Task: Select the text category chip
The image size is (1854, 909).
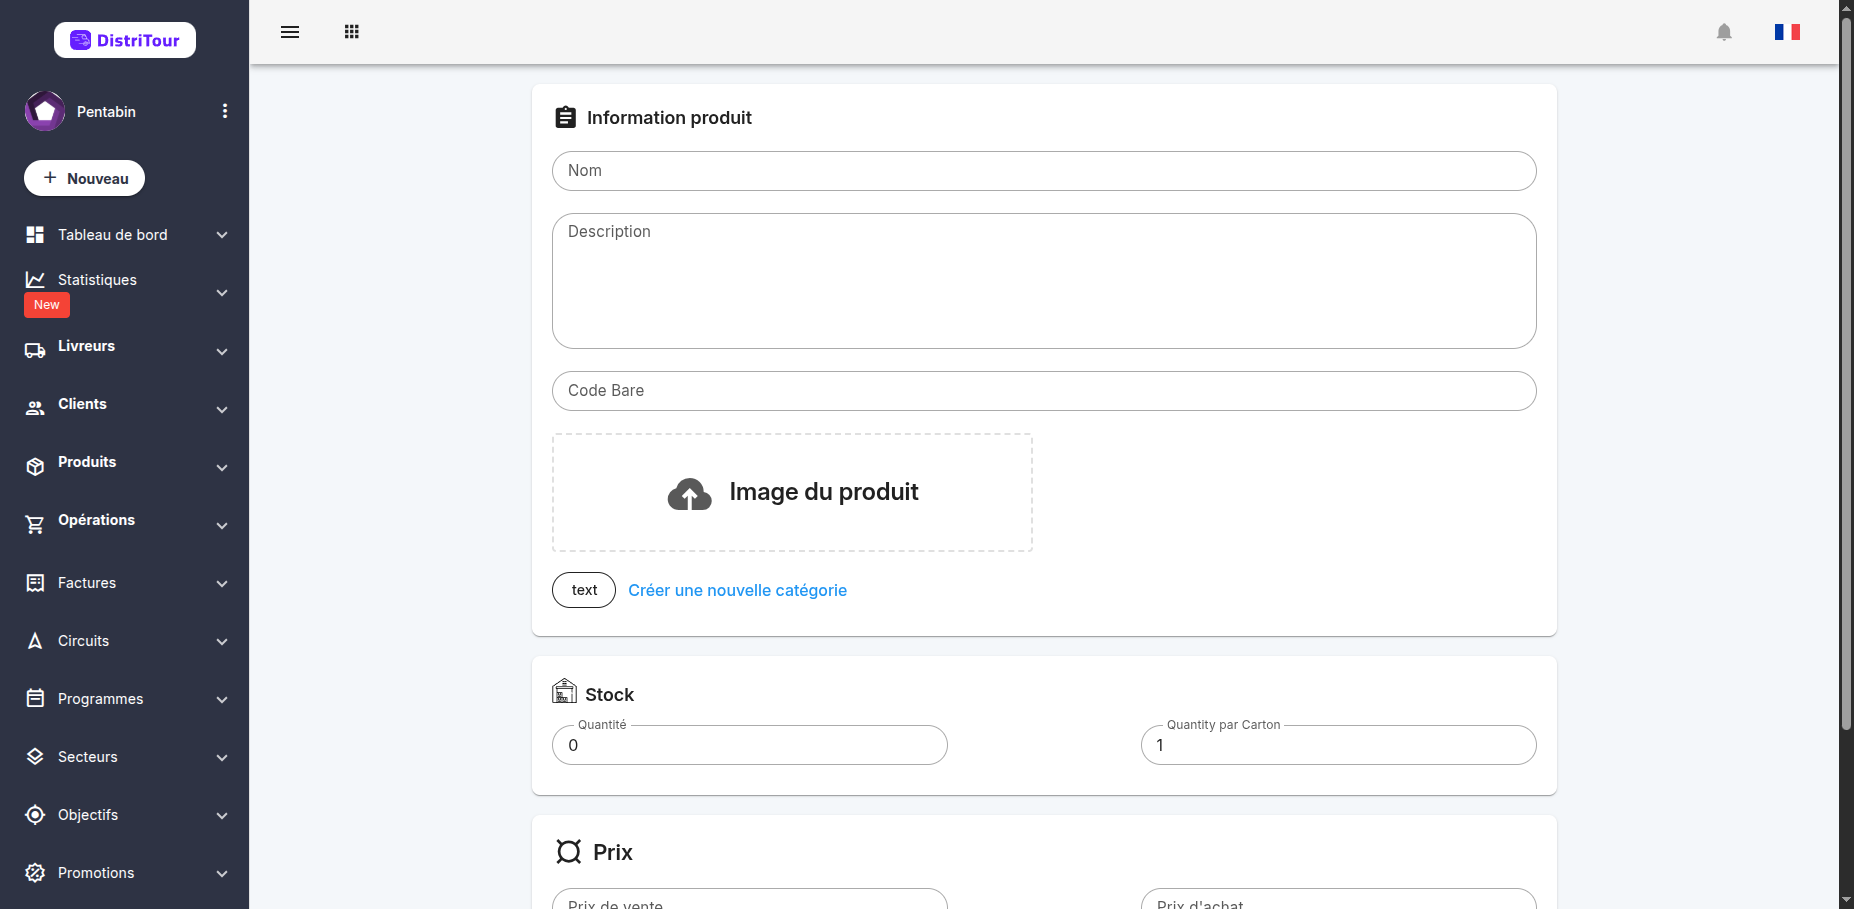Action: pyautogui.click(x=584, y=590)
